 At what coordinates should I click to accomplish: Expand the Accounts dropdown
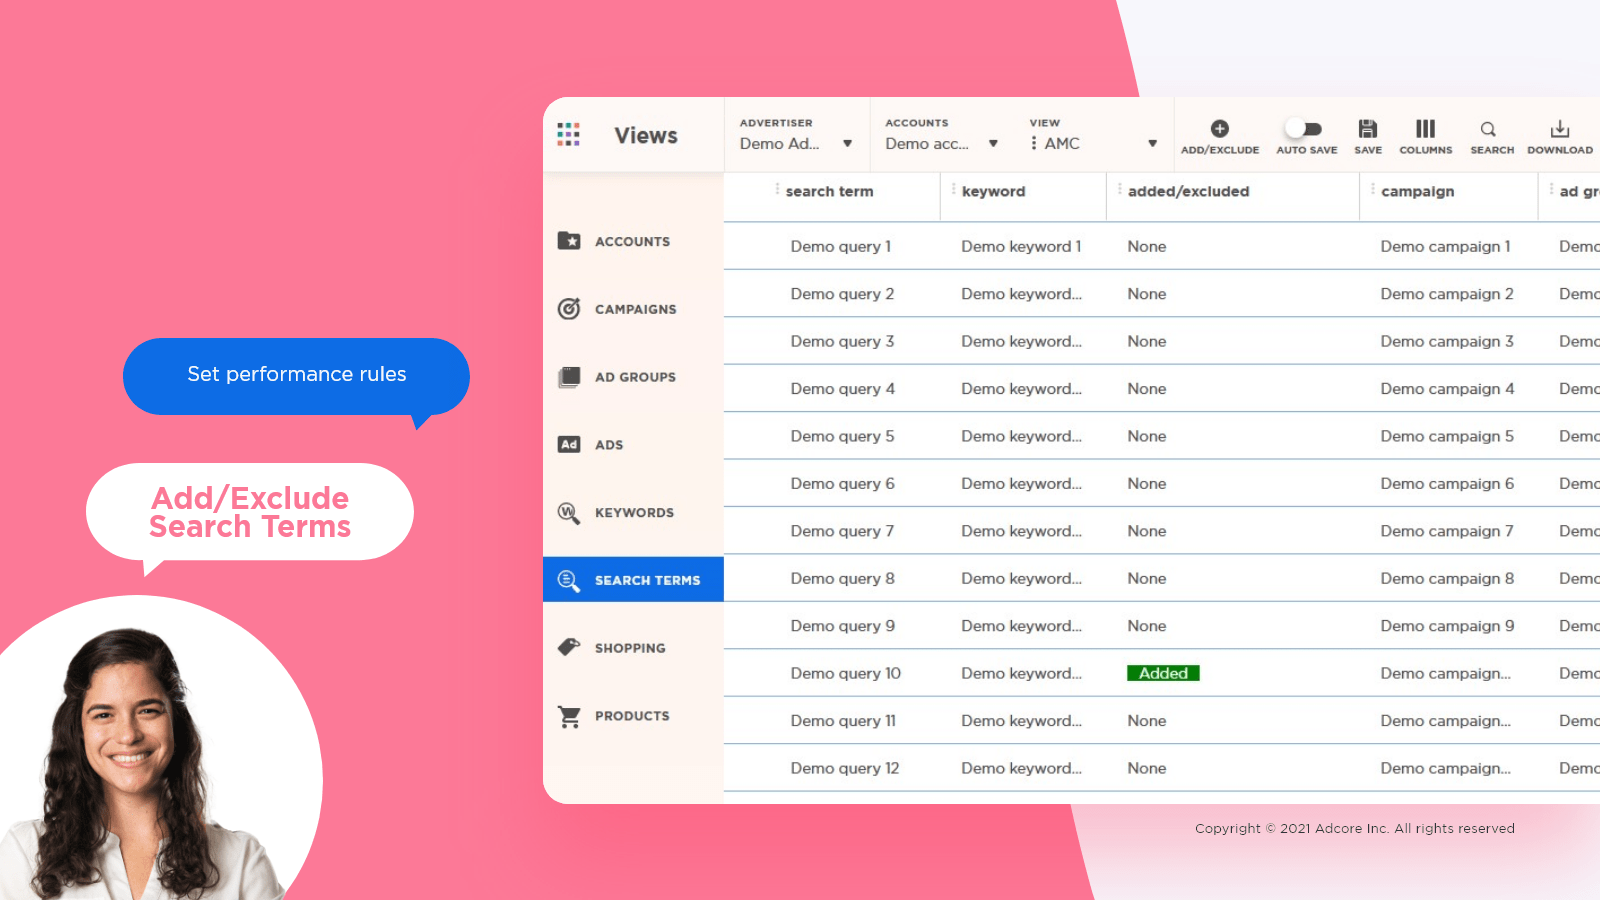(x=993, y=144)
